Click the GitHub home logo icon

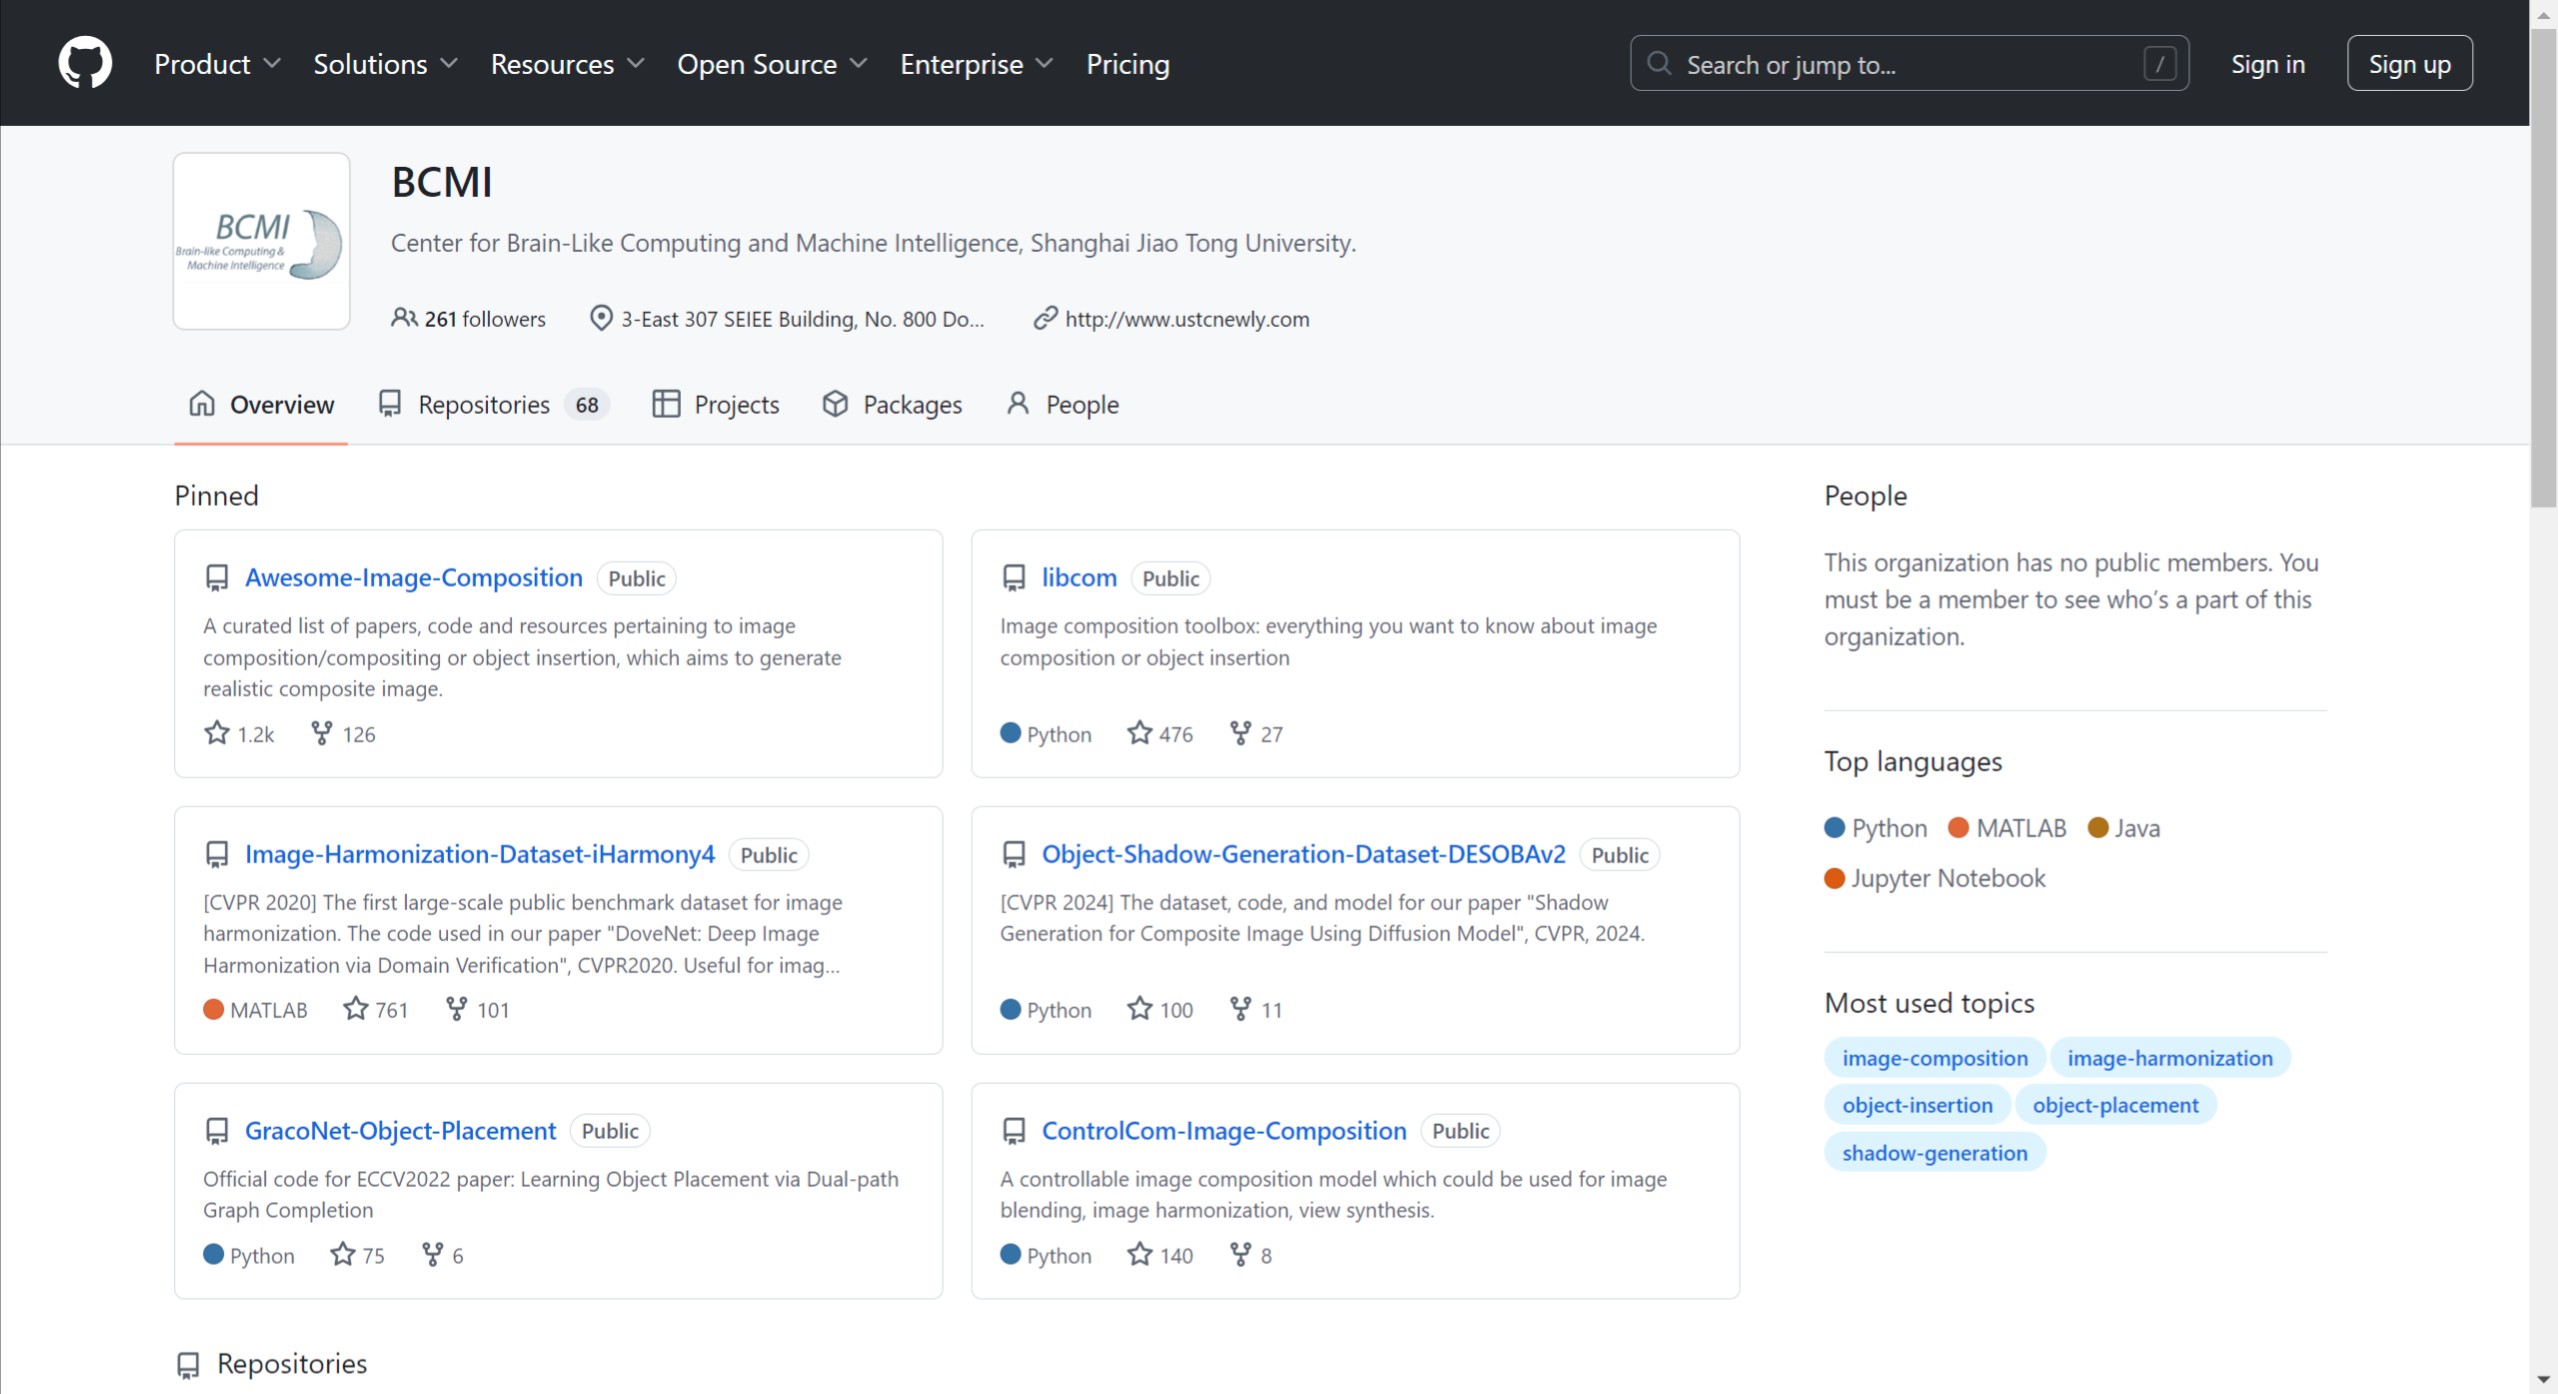[x=82, y=64]
